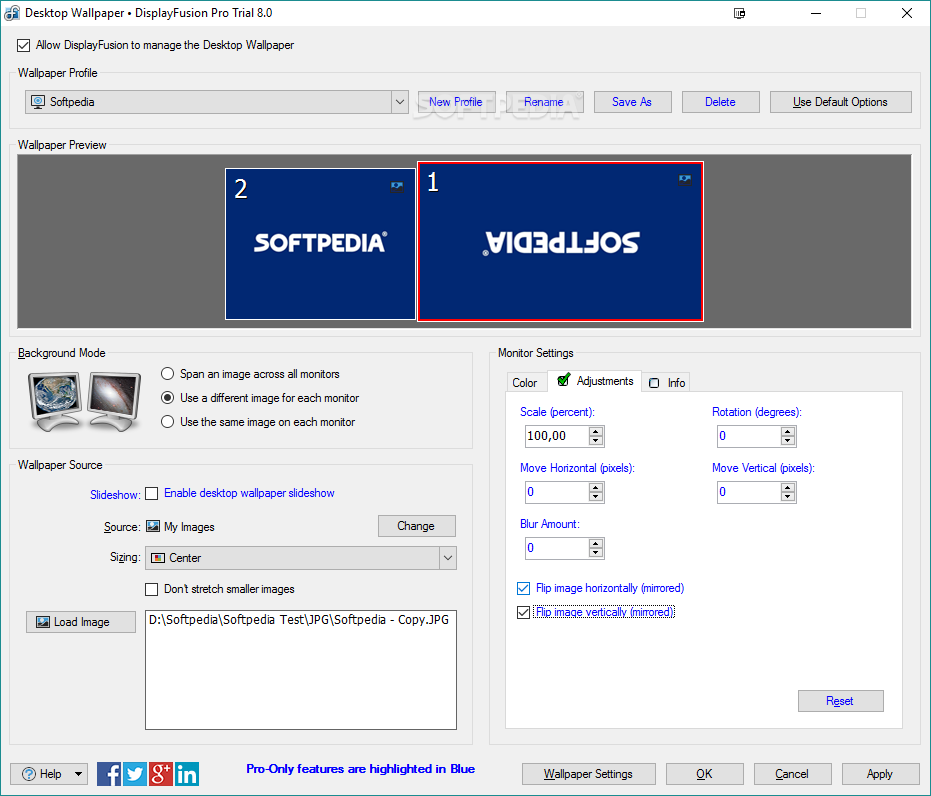This screenshot has width=931, height=796.
Task: Click the Load Image button
Action: tap(81, 622)
